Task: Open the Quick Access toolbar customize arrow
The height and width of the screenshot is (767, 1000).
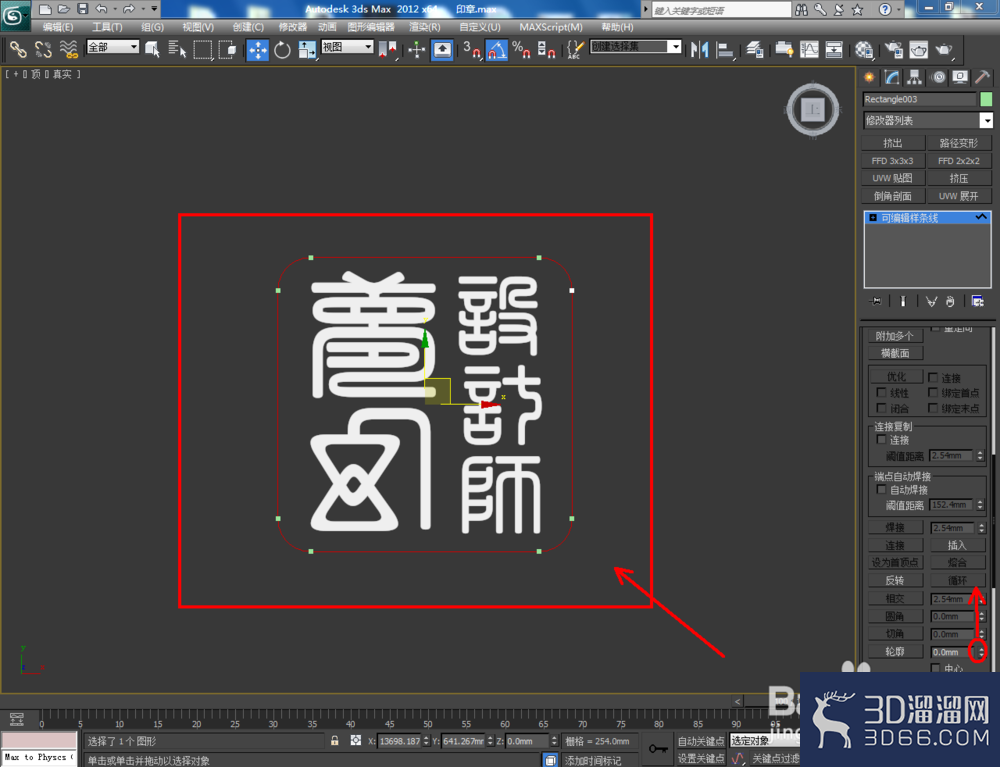Action: (x=154, y=9)
